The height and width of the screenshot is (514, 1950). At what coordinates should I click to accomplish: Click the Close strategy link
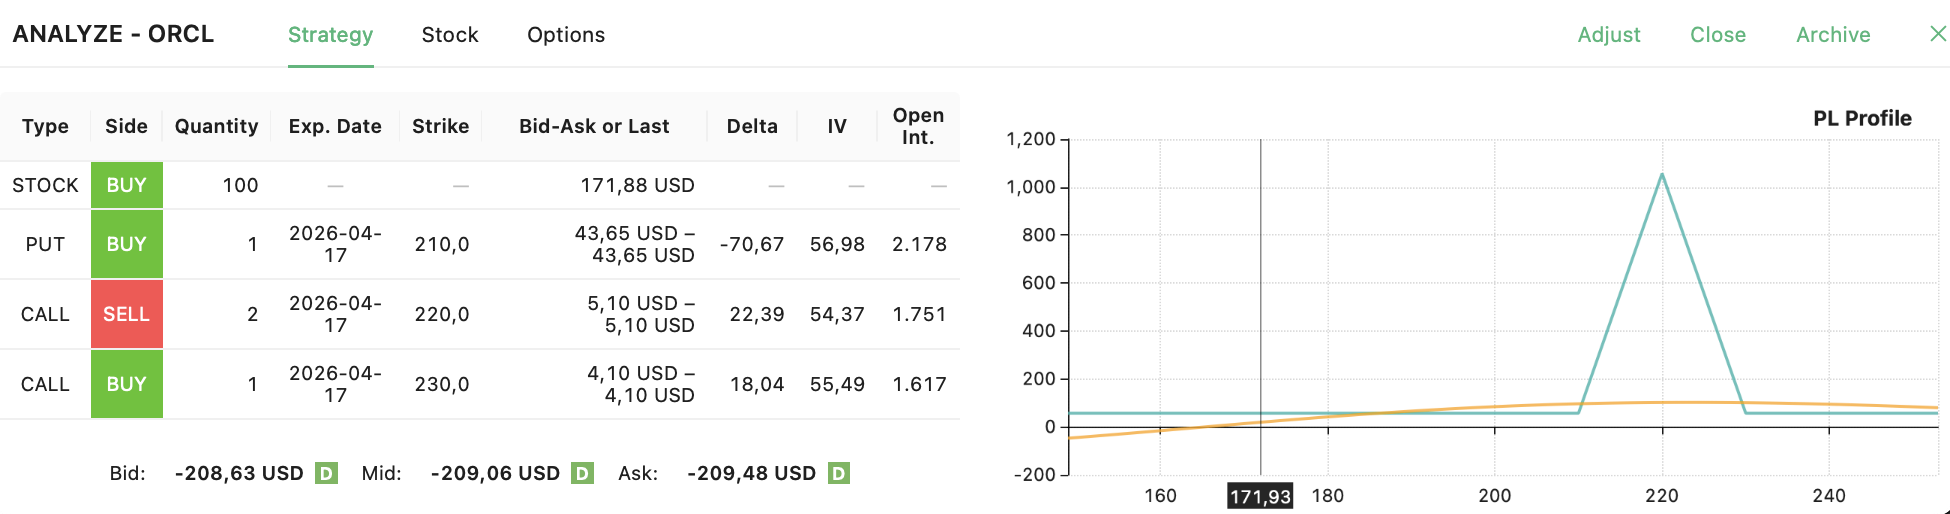pyautogui.click(x=1718, y=35)
